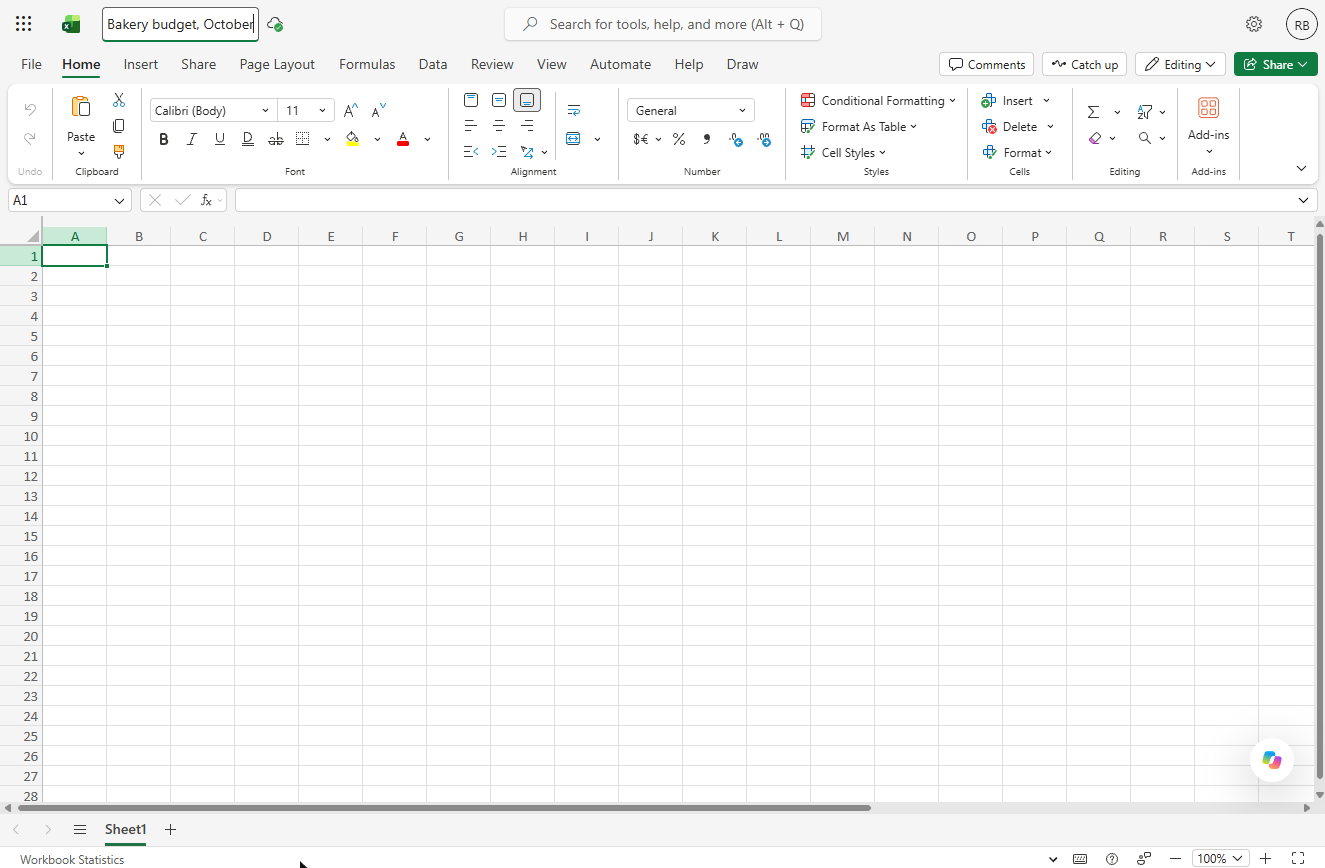
Task: Click the Copy icon in Clipboard
Action: 119,126
